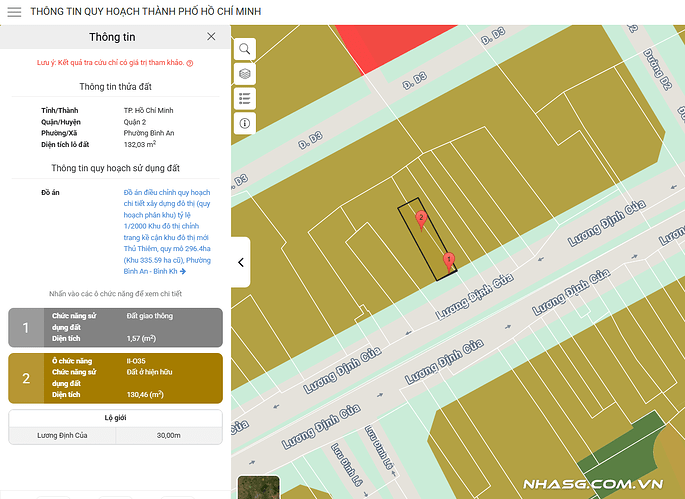Close the Thông tin panel
Viewport: 685px width, 499px height.
click(x=211, y=36)
